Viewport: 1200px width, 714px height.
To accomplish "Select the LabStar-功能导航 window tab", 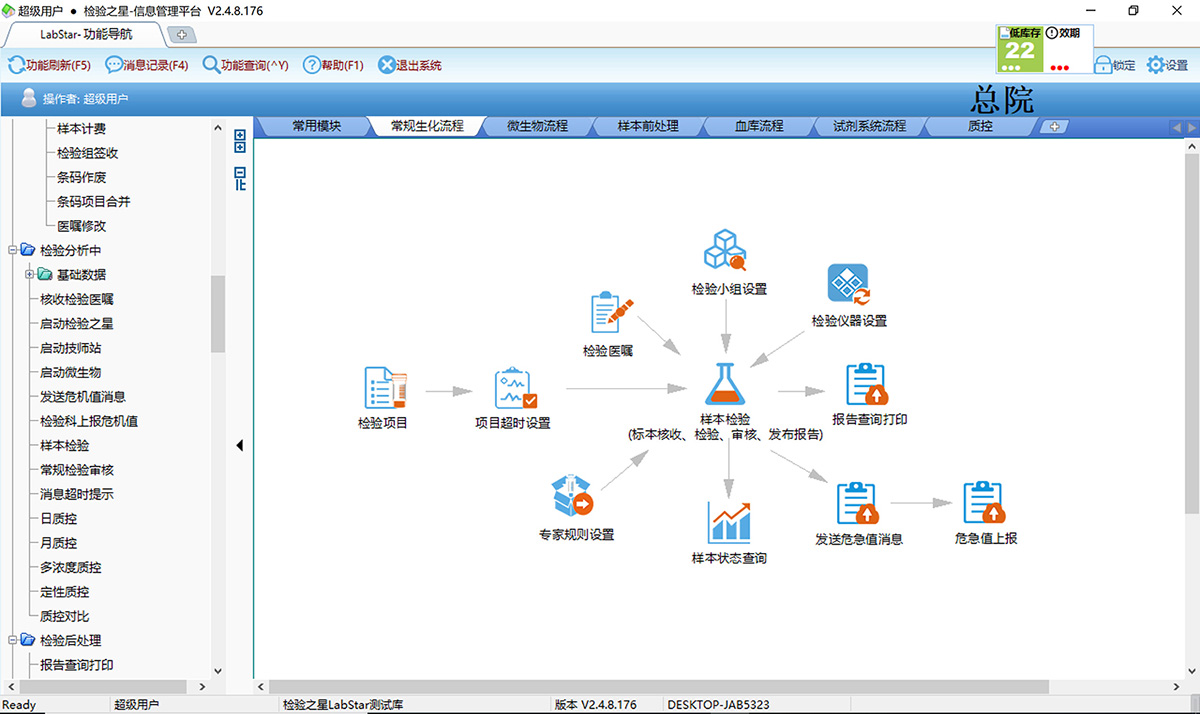I will coord(87,34).
